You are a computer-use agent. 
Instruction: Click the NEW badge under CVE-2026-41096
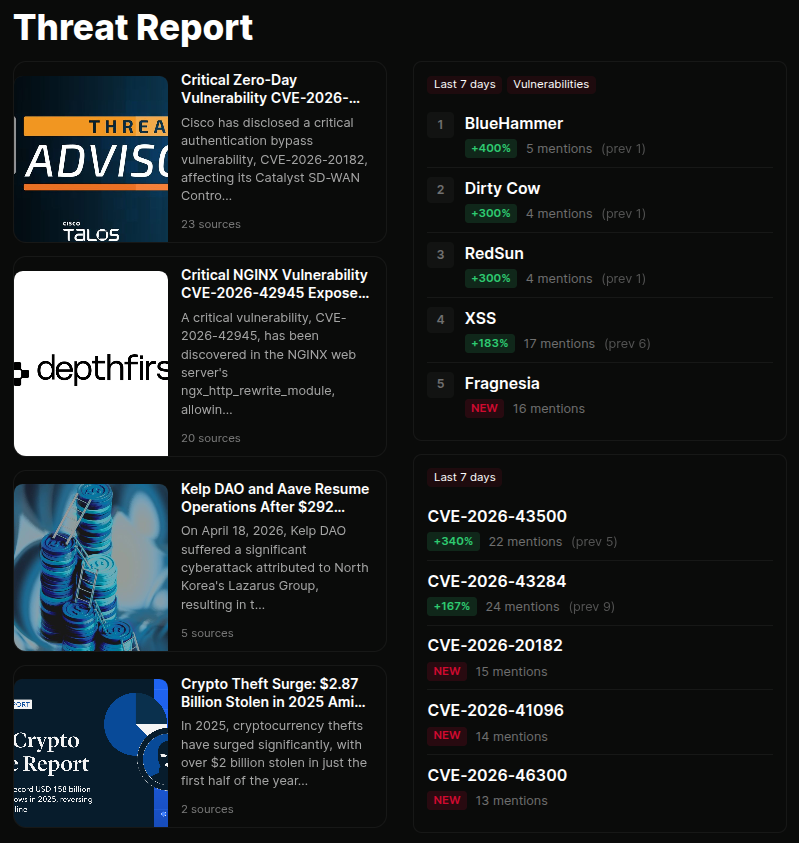pos(447,735)
